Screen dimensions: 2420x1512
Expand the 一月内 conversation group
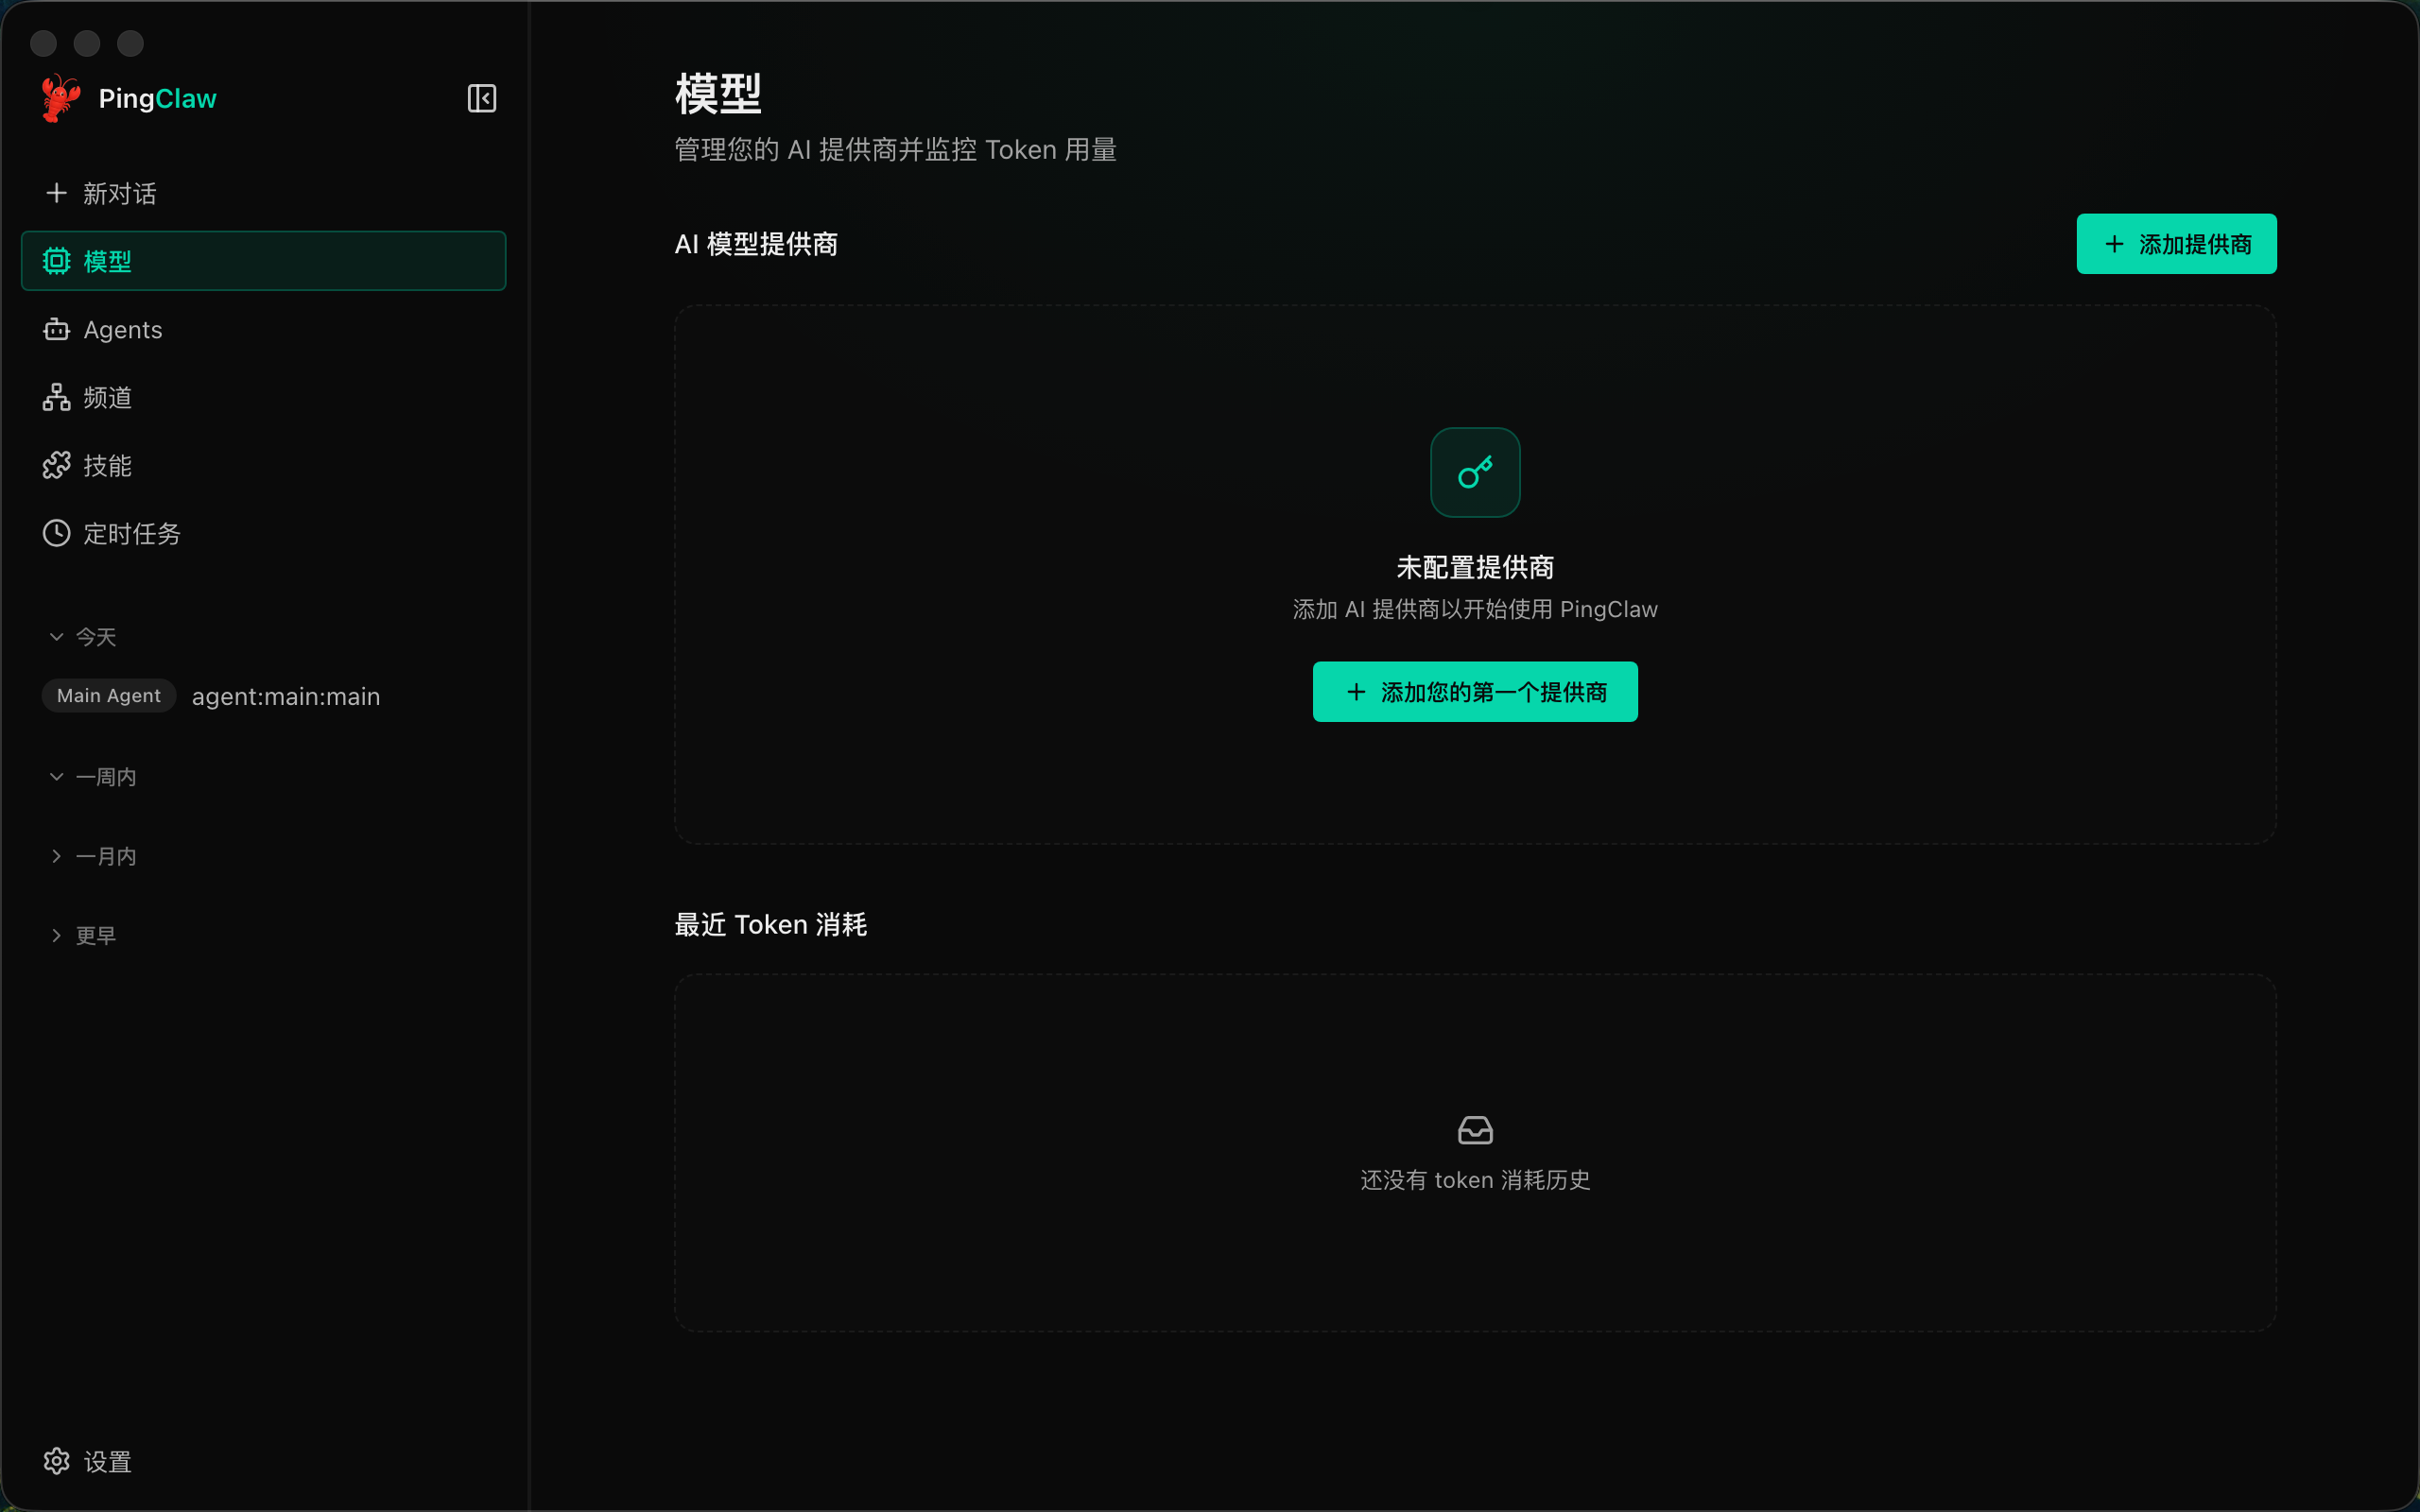93,856
